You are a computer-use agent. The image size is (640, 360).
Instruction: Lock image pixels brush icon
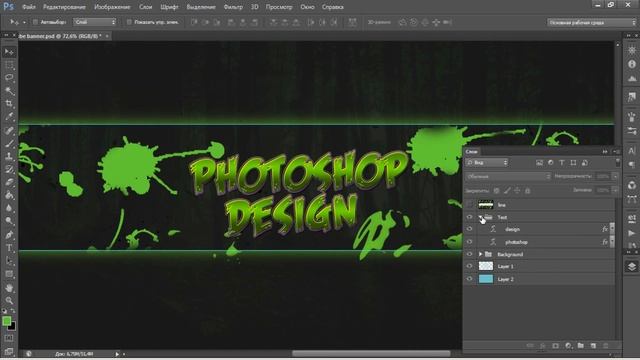click(x=507, y=191)
